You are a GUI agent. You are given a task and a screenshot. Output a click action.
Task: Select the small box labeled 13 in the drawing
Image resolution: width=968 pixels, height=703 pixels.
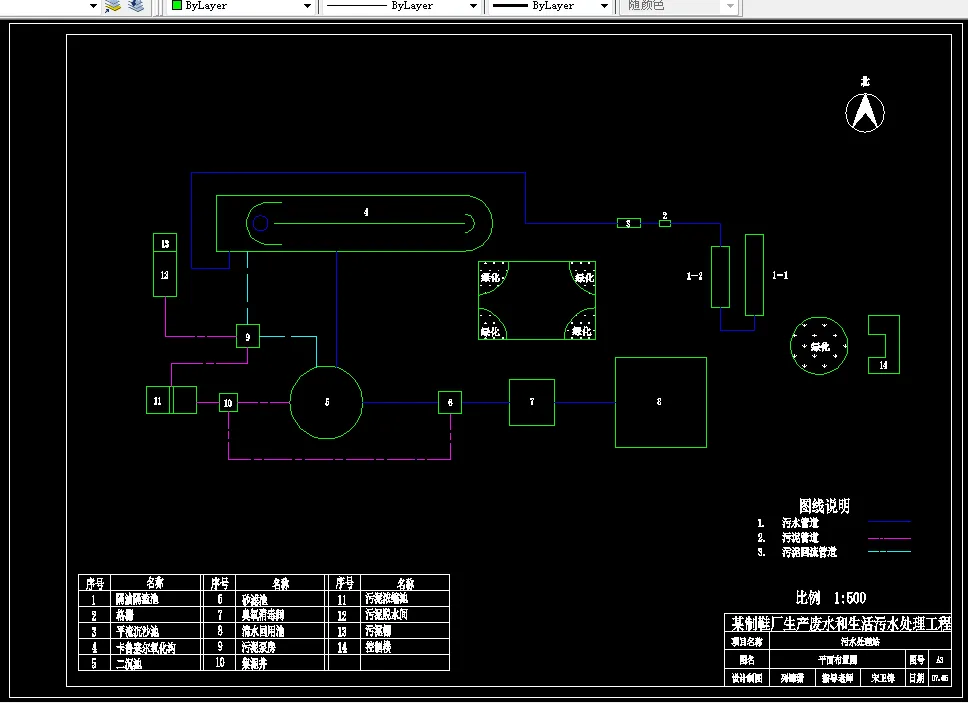[165, 243]
